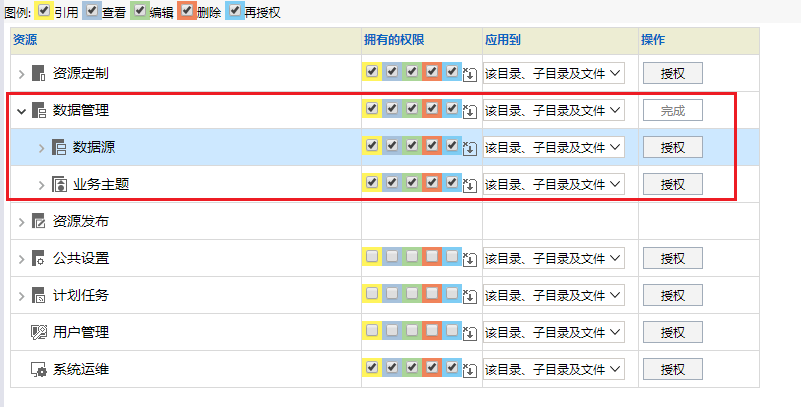This screenshot has height=407, width=801.
Task: Open the 应用到 dropdown for 公共设置
Action: point(554,258)
